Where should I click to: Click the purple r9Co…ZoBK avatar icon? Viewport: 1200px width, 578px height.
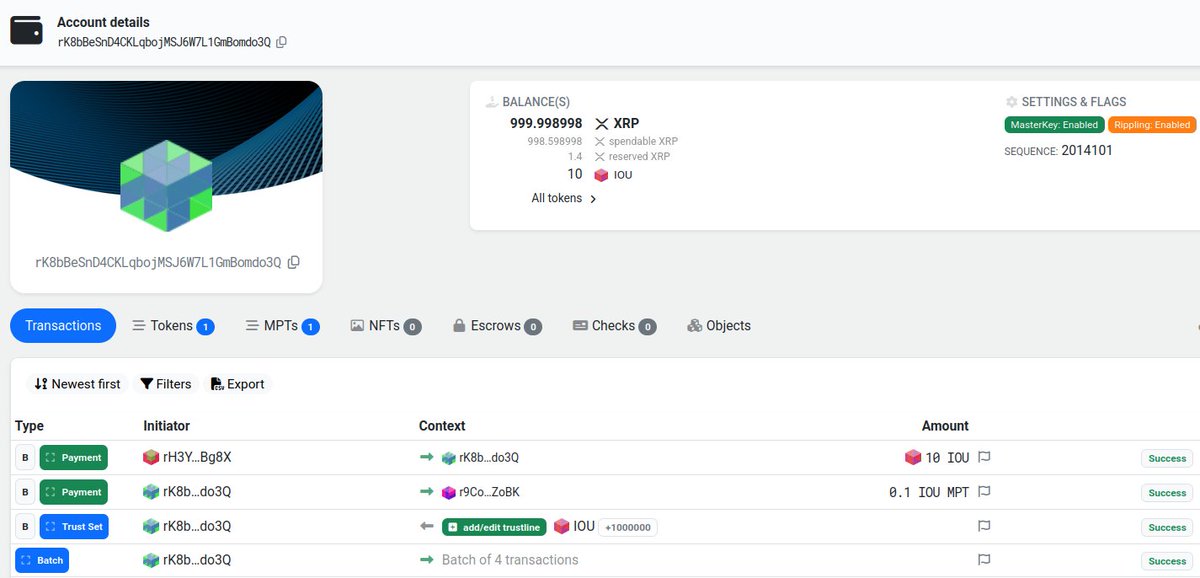point(449,492)
